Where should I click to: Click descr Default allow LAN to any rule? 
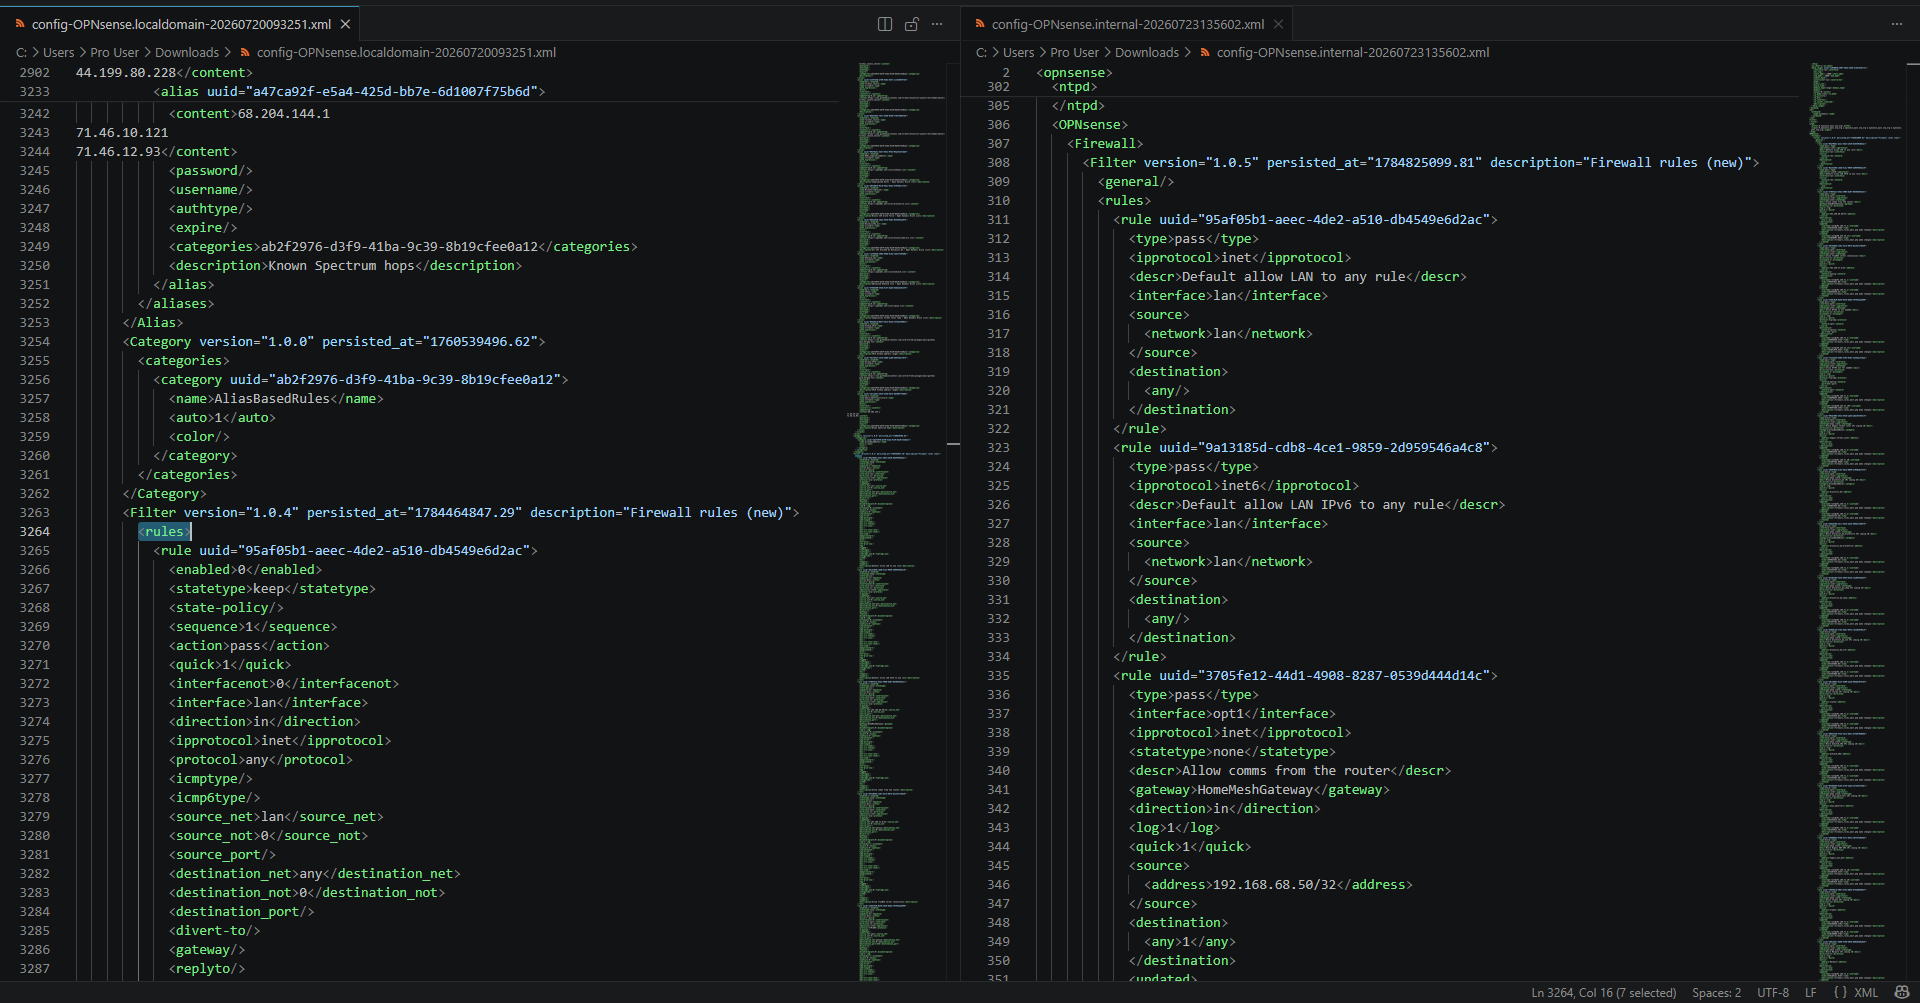(1298, 277)
